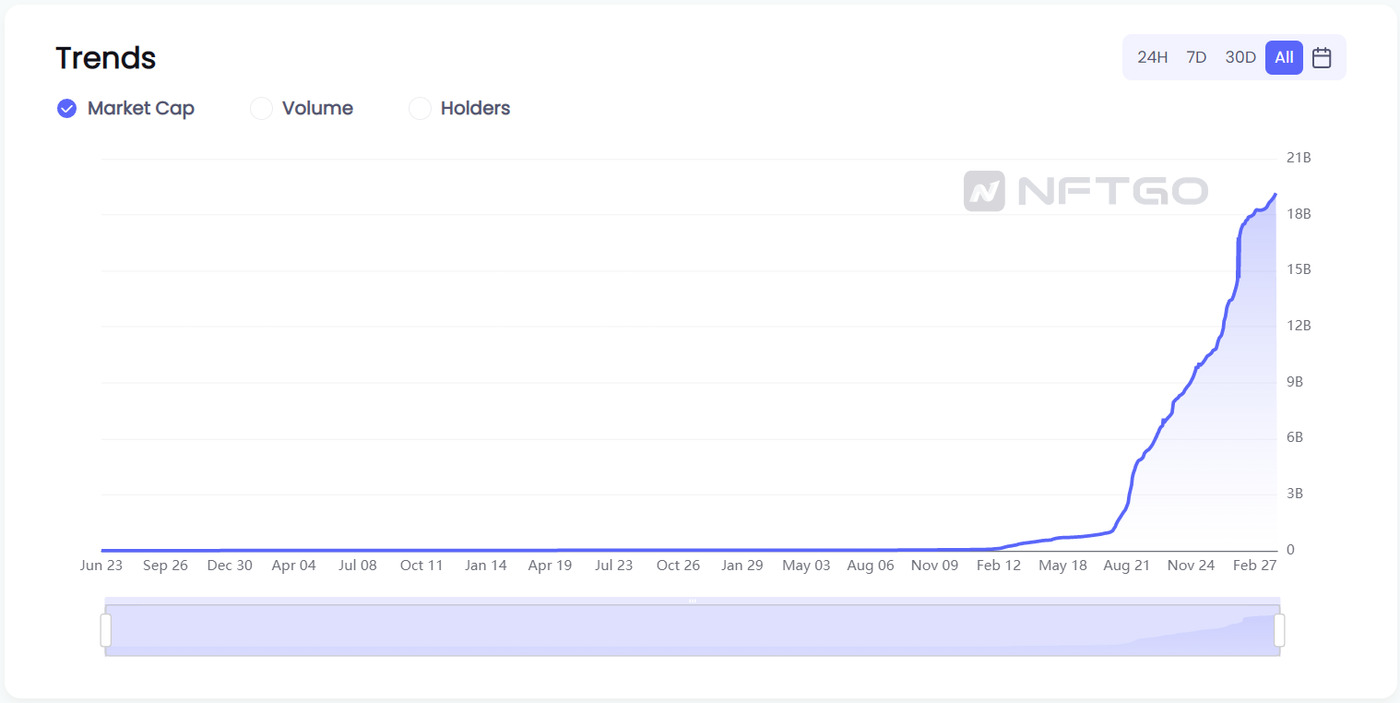
Task: Click the range selector overview bar
Action: coord(692,630)
